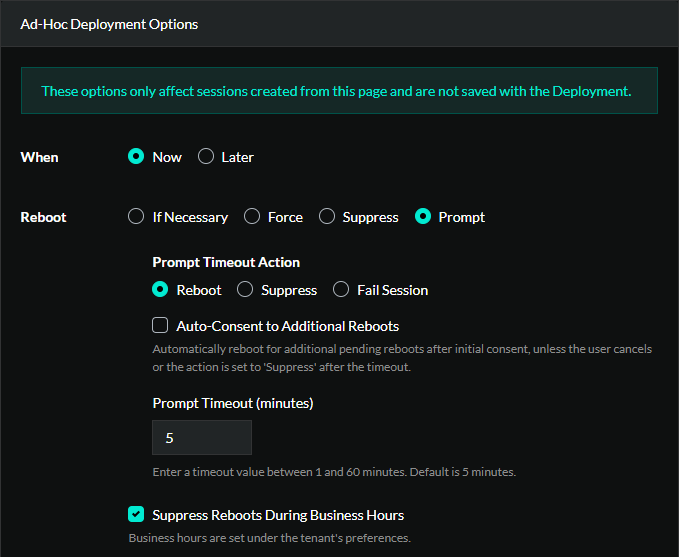The height and width of the screenshot is (557, 679).
Task: Uncheck Suppress Reboots During Business Hours
Action: click(137, 515)
